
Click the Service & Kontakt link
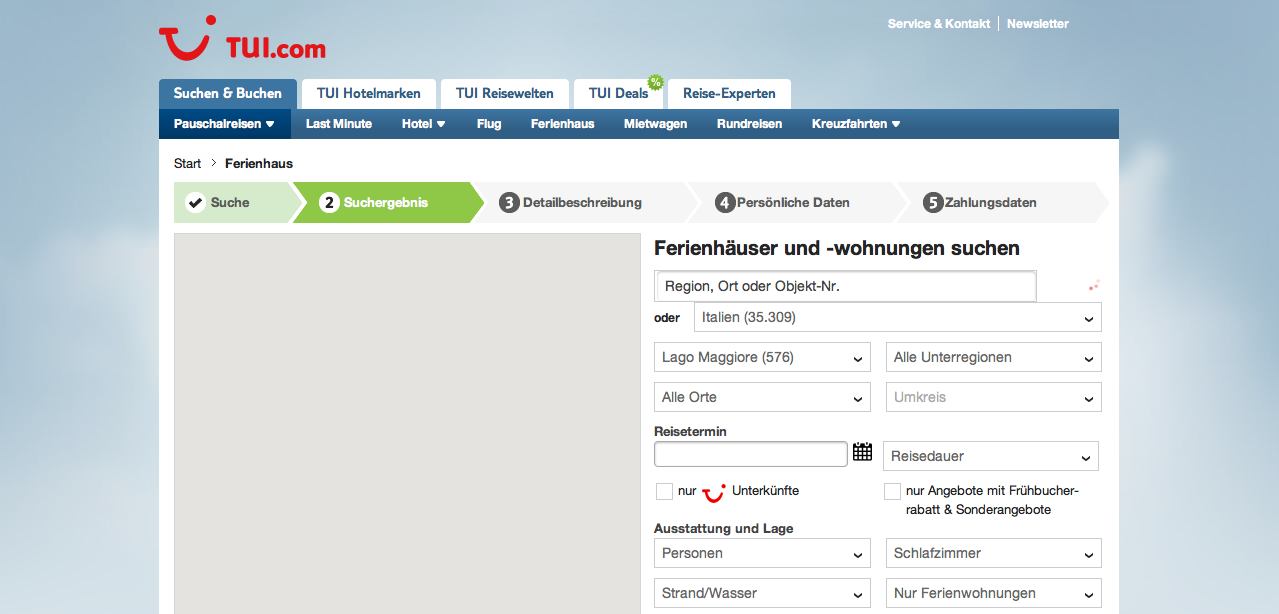click(938, 24)
